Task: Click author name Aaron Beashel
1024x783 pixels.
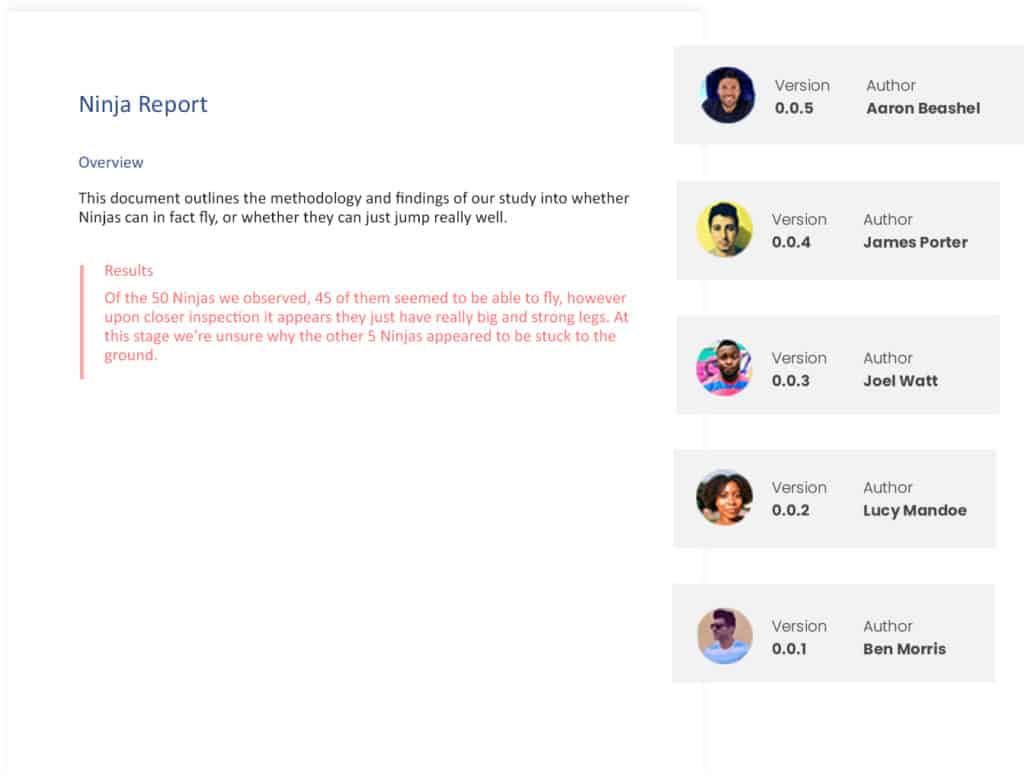Action: pyautogui.click(x=923, y=108)
